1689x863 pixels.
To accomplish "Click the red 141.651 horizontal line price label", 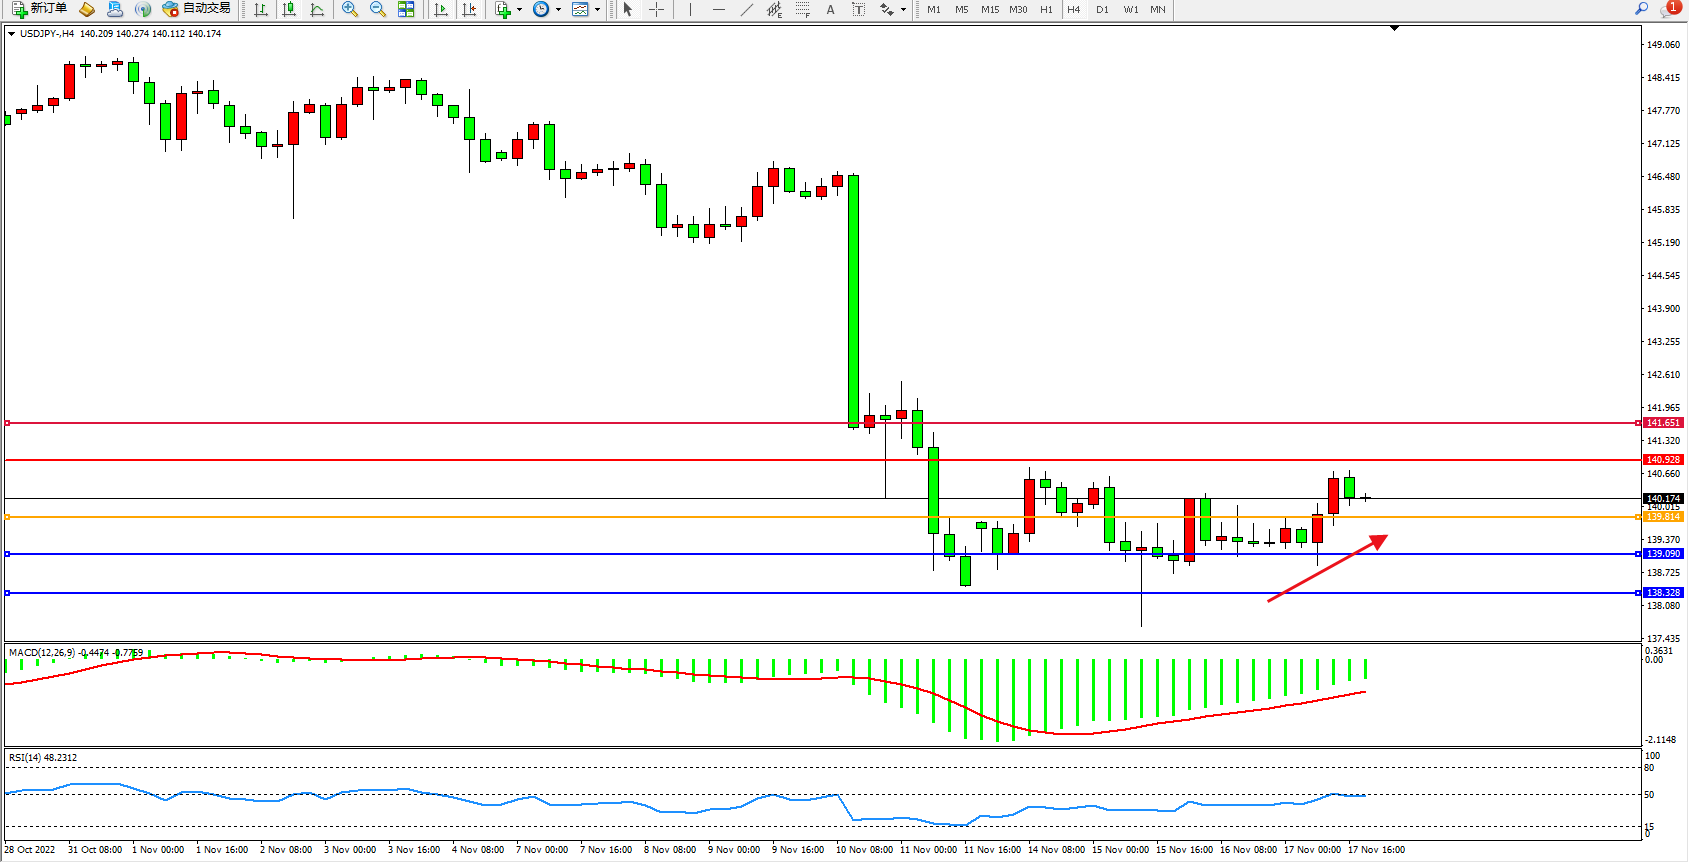I will tap(1663, 423).
